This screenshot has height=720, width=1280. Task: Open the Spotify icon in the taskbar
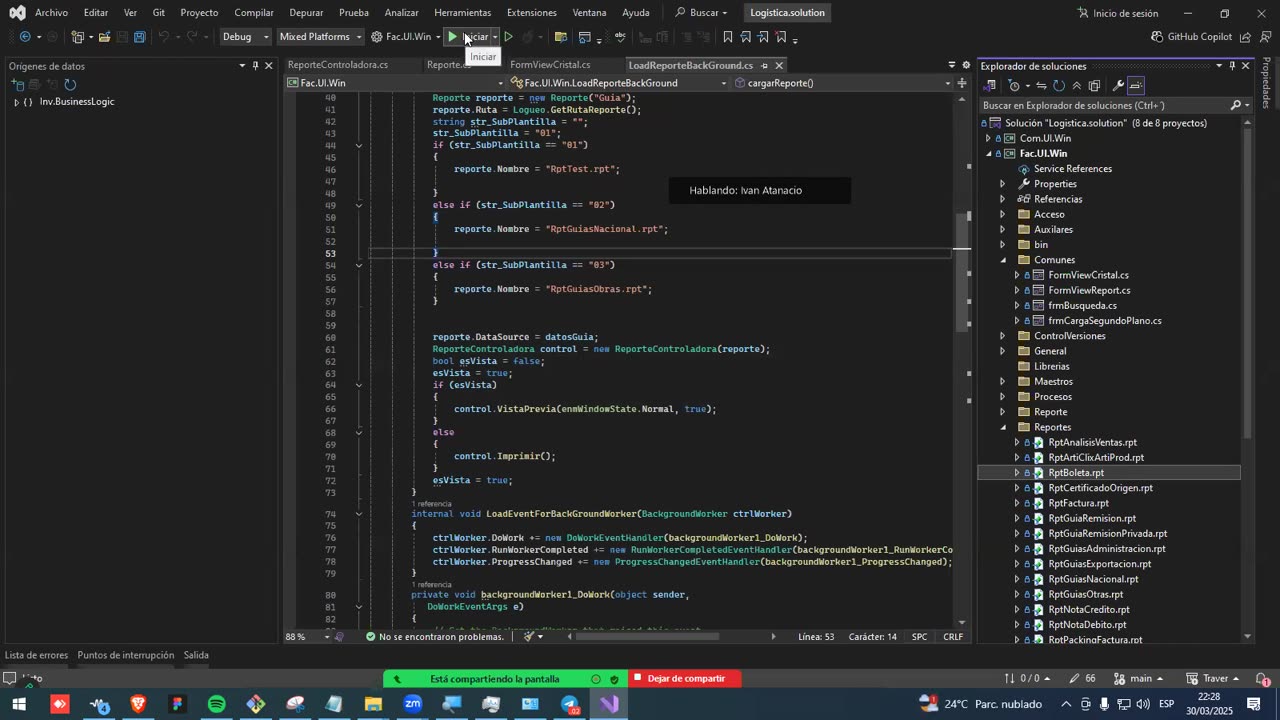pos(216,704)
